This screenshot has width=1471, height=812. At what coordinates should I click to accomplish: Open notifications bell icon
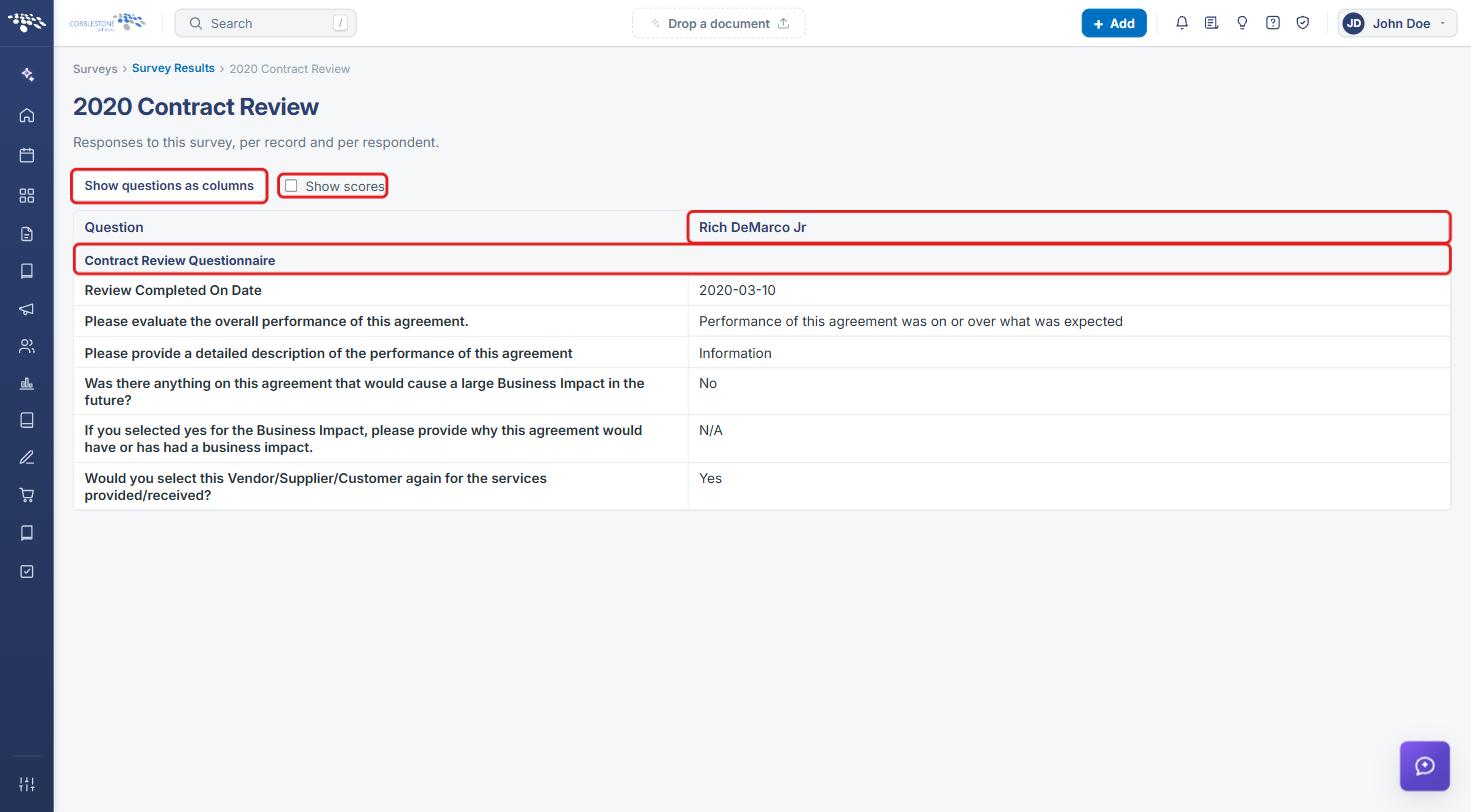(x=1182, y=23)
